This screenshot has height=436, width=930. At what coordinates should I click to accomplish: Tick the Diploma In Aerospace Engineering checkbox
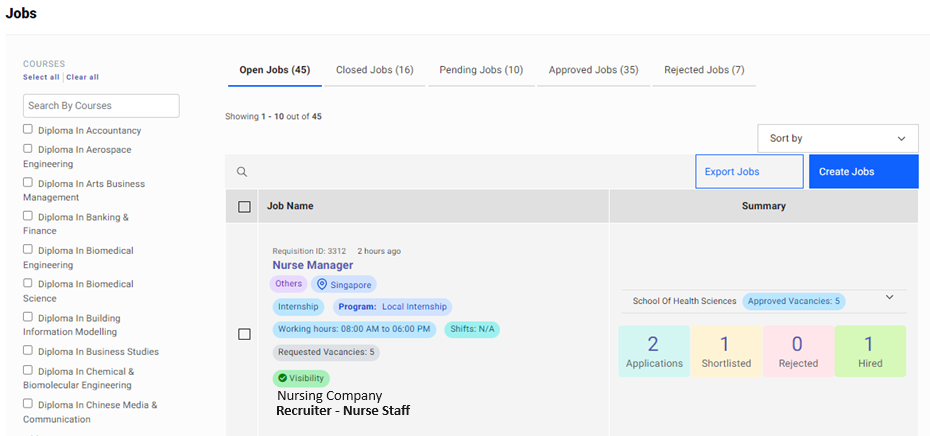point(28,149)
